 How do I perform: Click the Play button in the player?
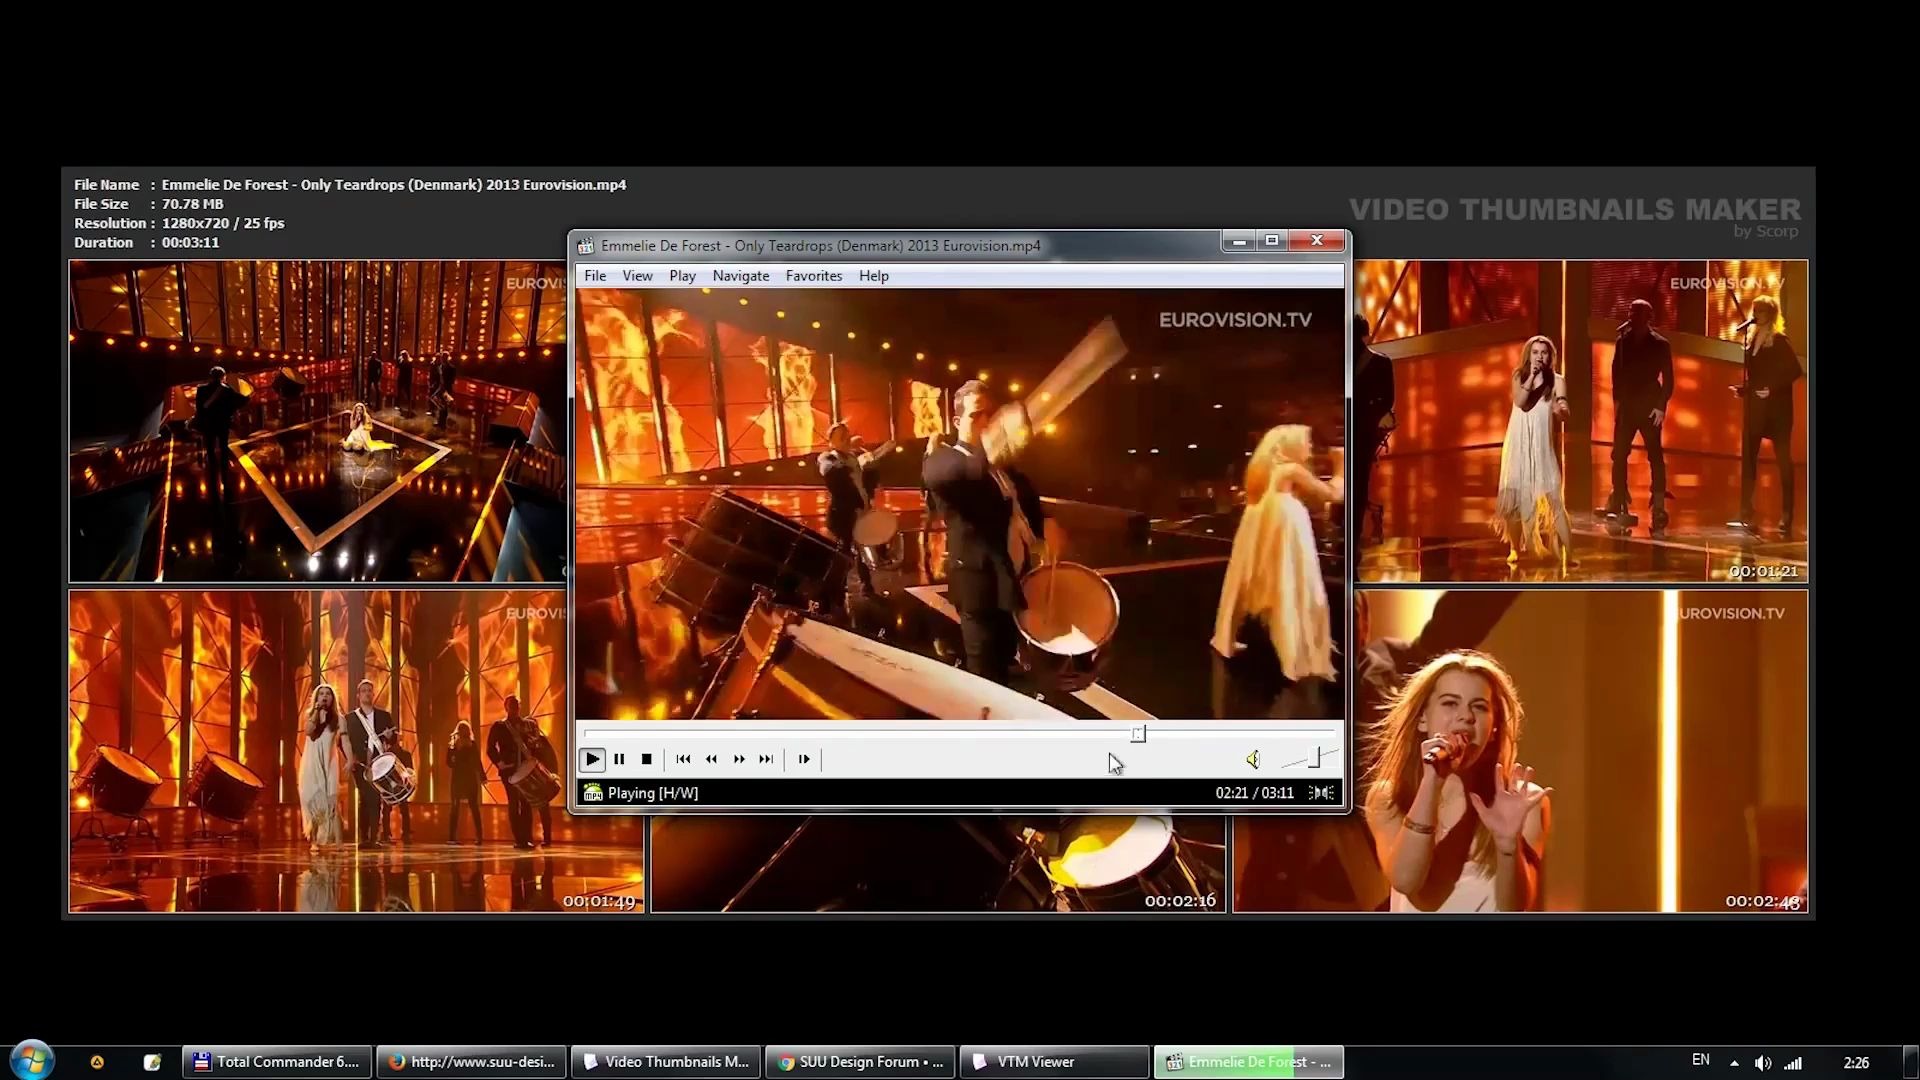[x=592, y=759]
